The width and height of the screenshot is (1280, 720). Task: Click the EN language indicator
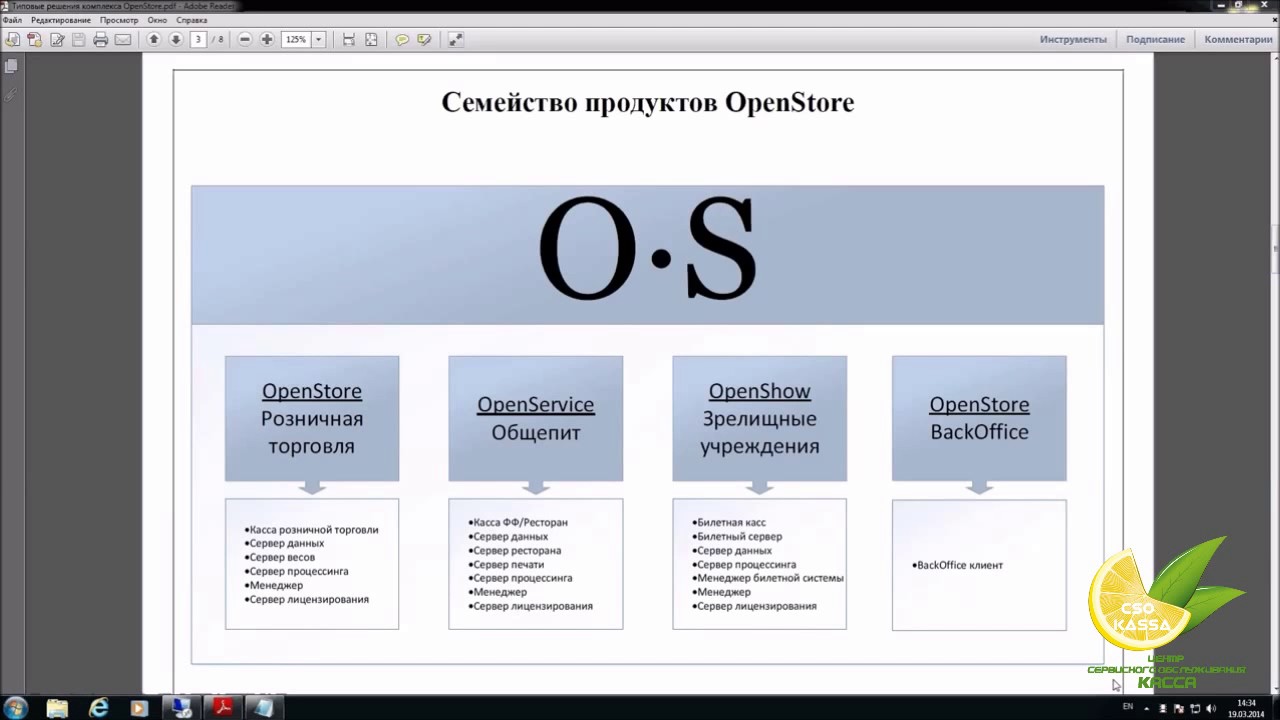pos(1128,707)
